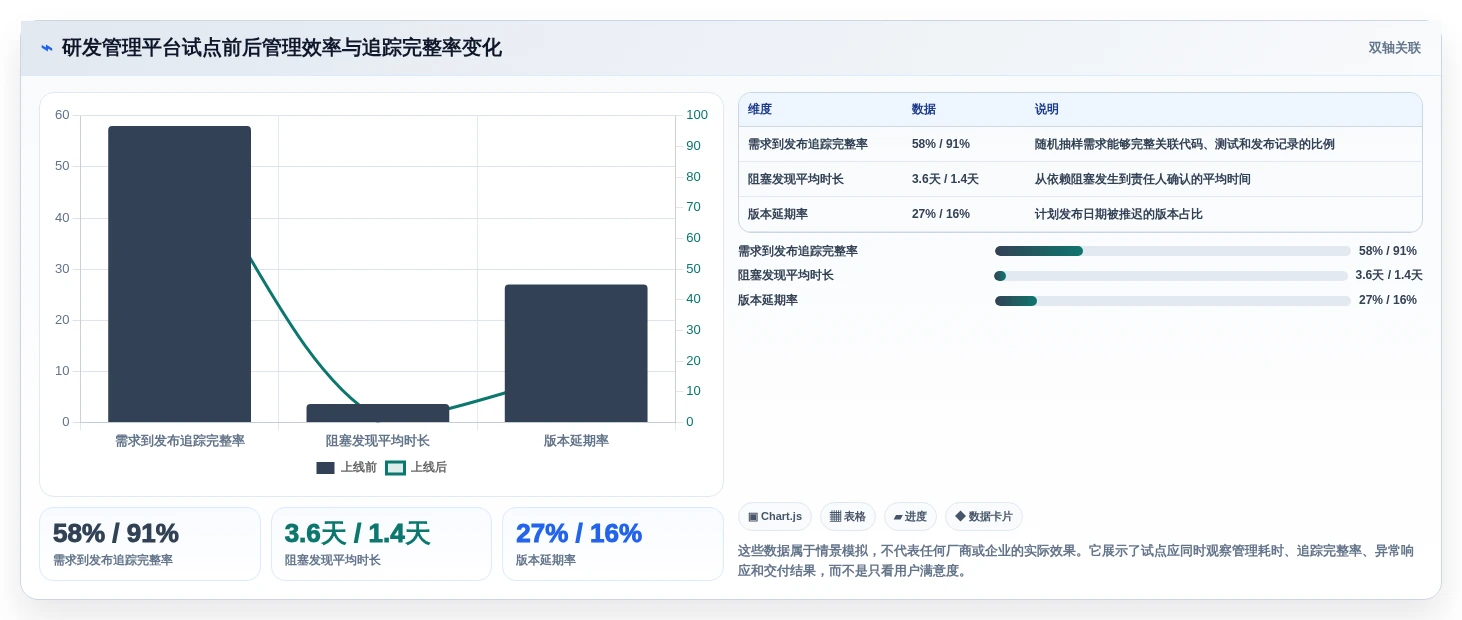1462x620 pixels.
Task: Toggle the 上线后 legend item
Action: click(416, 467)
